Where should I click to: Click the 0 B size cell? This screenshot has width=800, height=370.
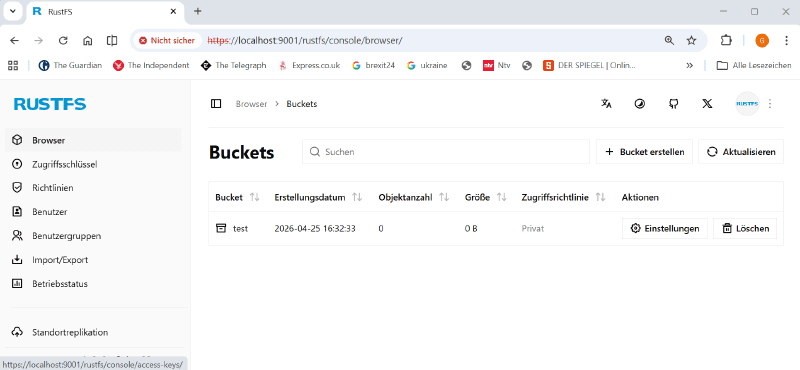click(471, 229)
